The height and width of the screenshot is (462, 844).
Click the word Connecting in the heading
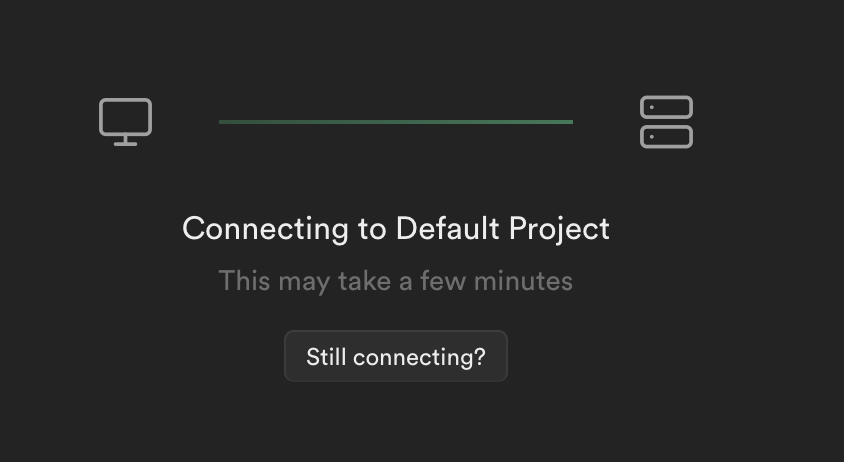click(x=265, y=229)
